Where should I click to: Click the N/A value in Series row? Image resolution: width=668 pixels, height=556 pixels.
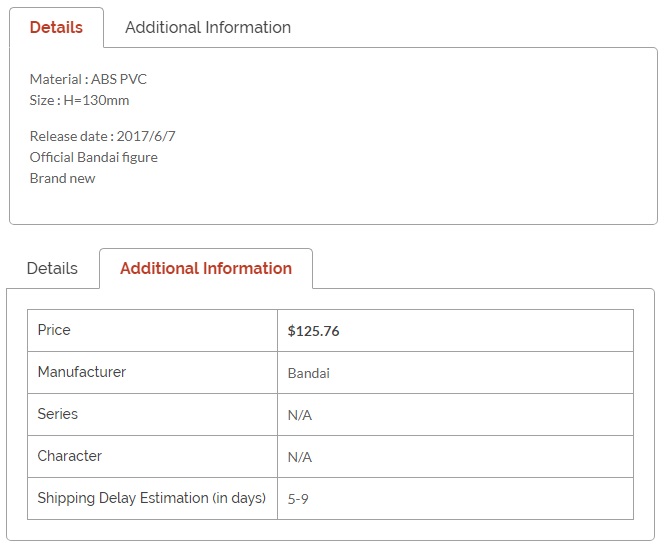pyautogui.click(x=300, y=415)
